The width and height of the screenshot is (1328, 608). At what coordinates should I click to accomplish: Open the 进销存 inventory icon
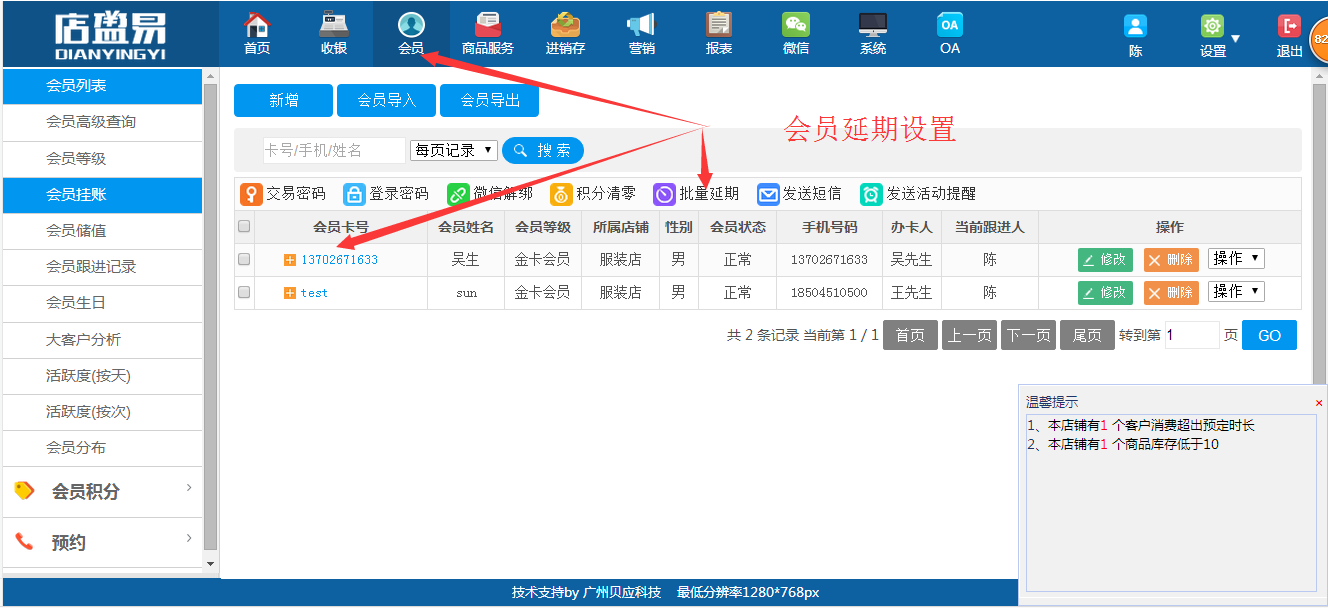coord(565,25)
